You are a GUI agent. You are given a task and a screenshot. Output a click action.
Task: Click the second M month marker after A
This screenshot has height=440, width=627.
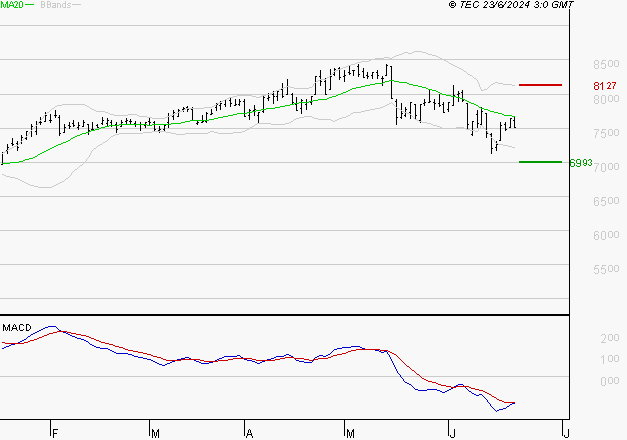(x=350, y=434)
